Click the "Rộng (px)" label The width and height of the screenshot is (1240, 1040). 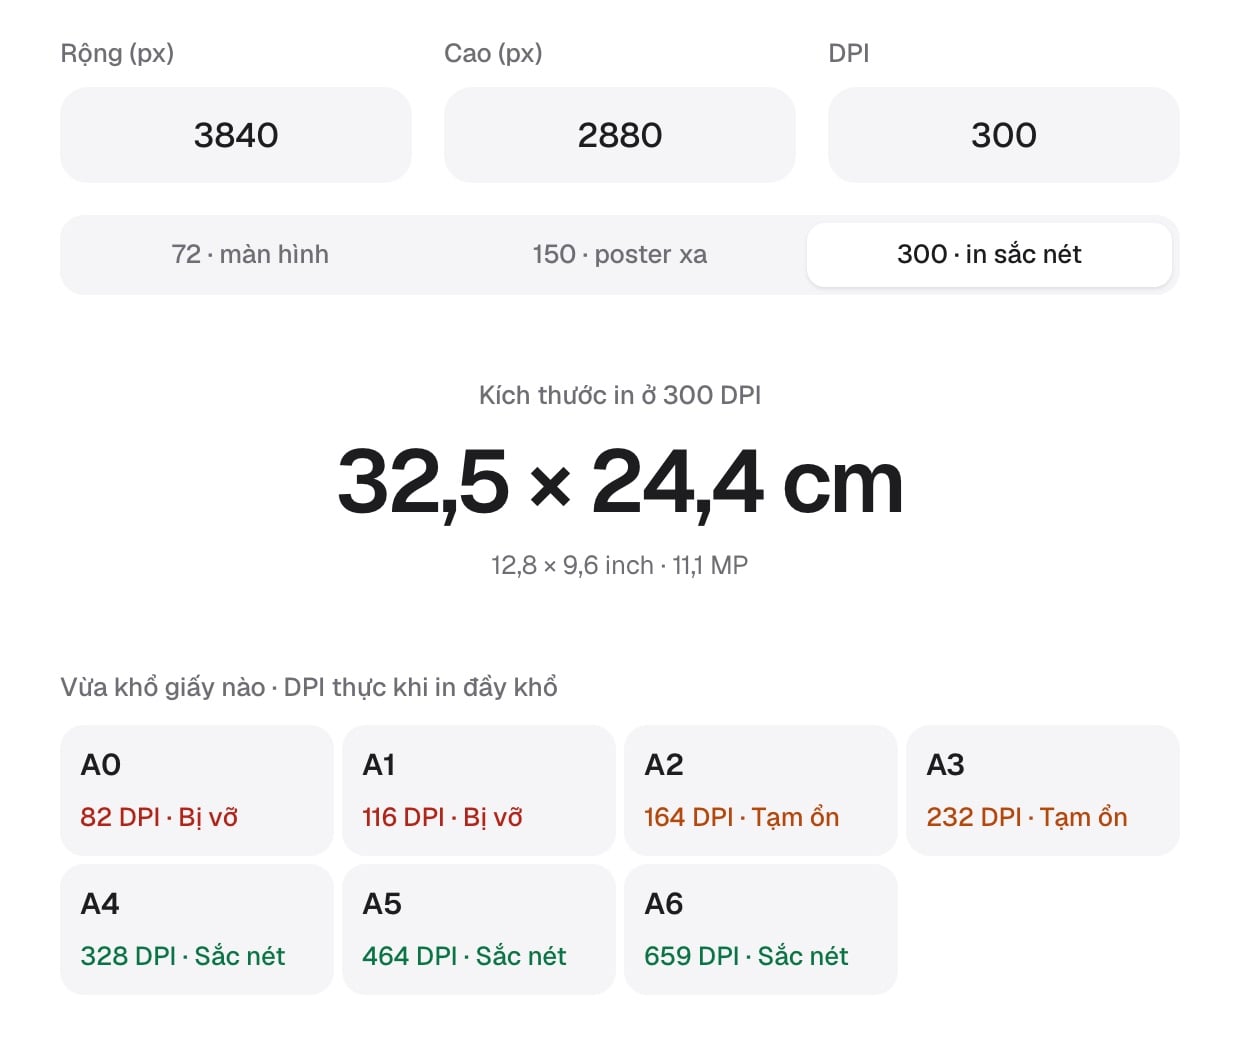(x=117, y=53)
